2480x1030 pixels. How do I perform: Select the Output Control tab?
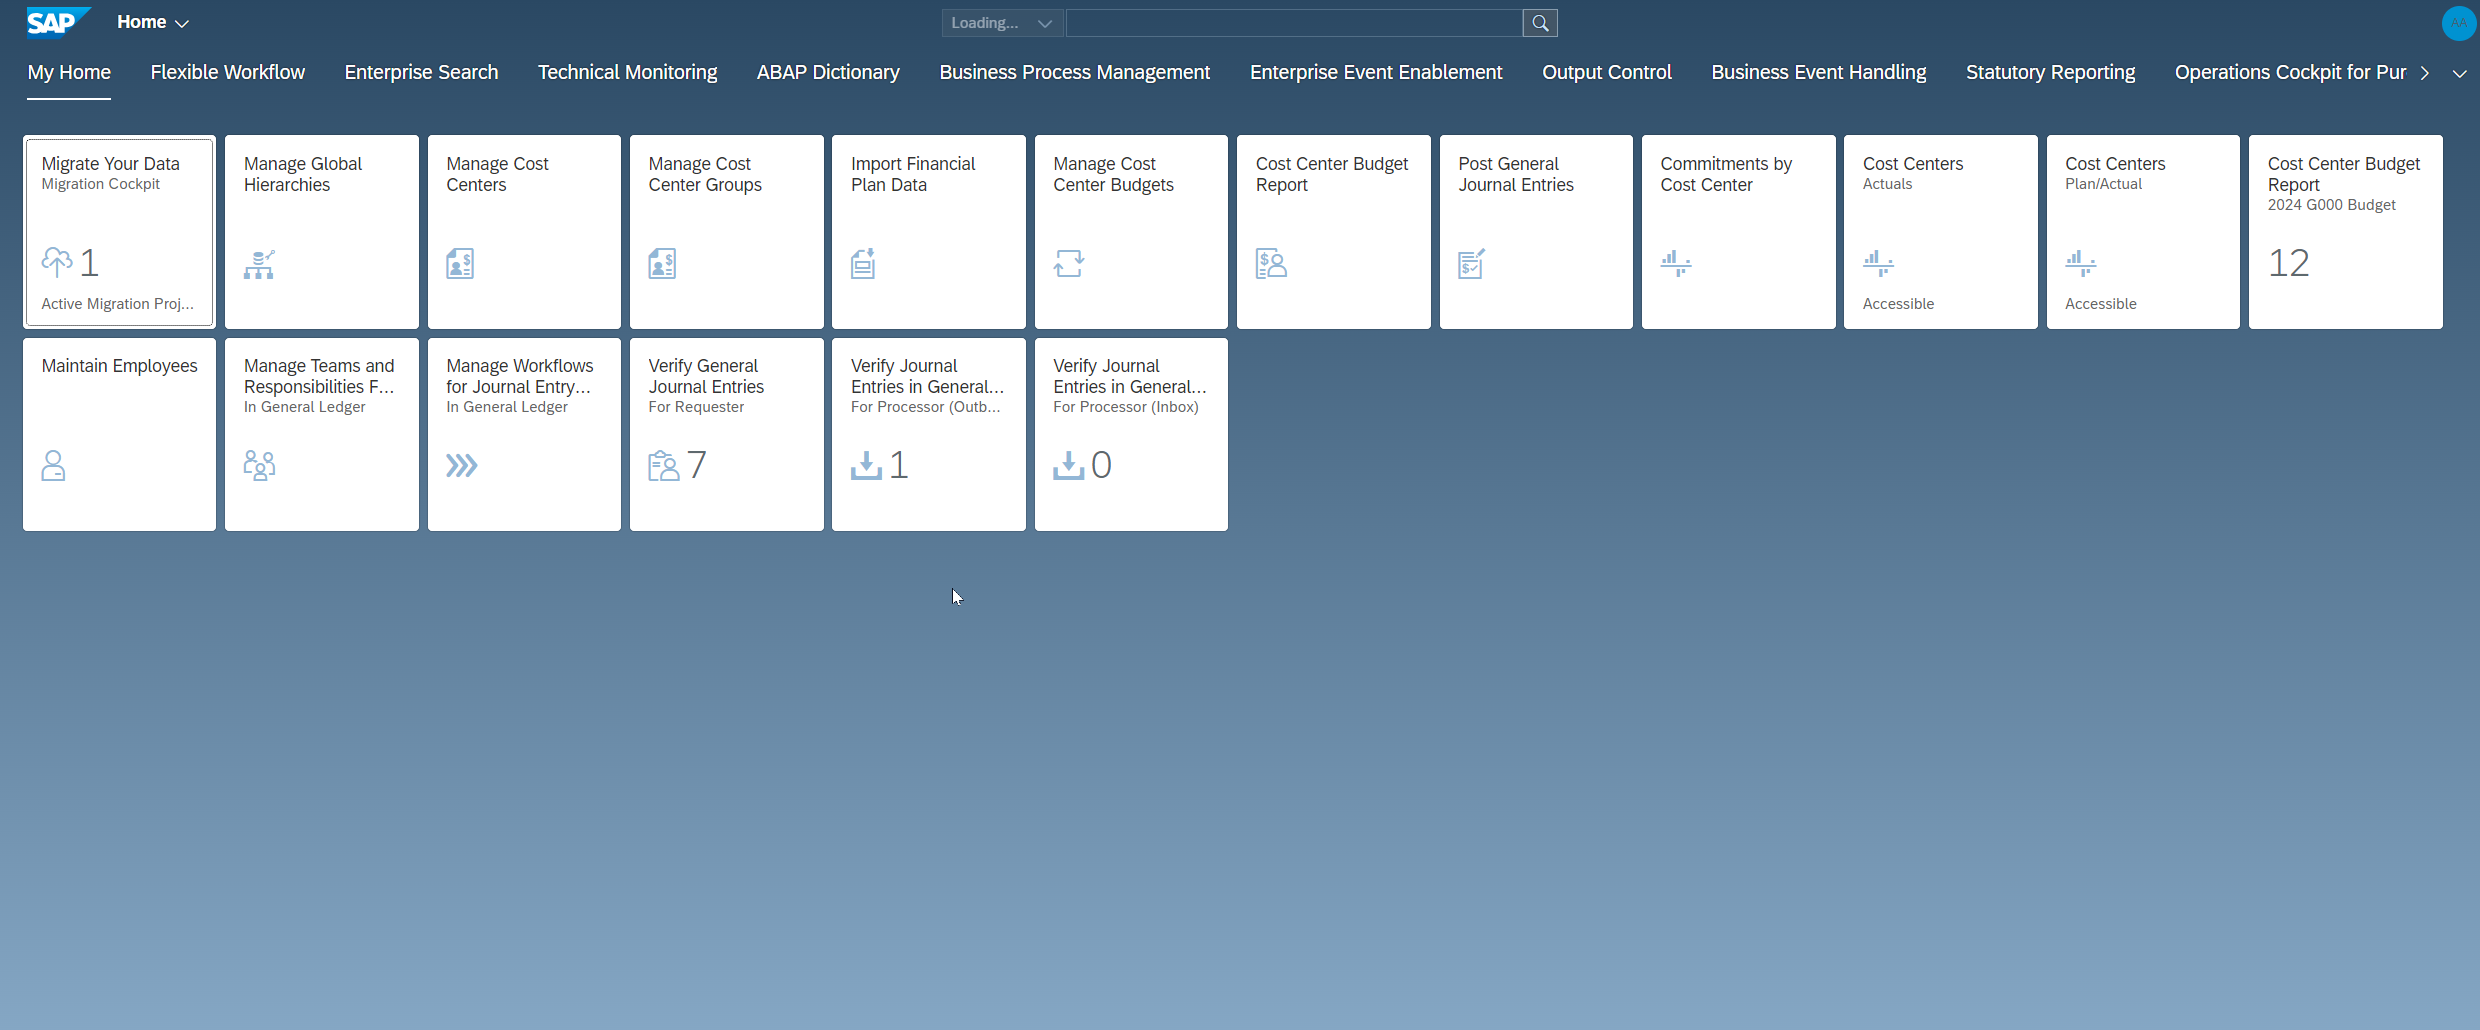pos(1606,72)
